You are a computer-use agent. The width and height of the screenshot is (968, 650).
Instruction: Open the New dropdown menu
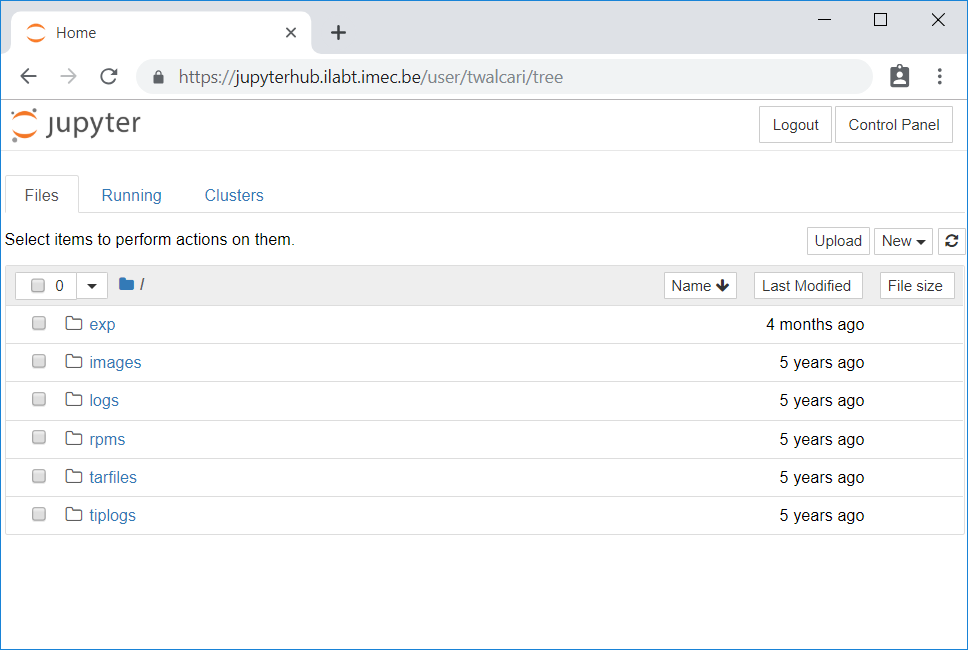tap(903, 241)
